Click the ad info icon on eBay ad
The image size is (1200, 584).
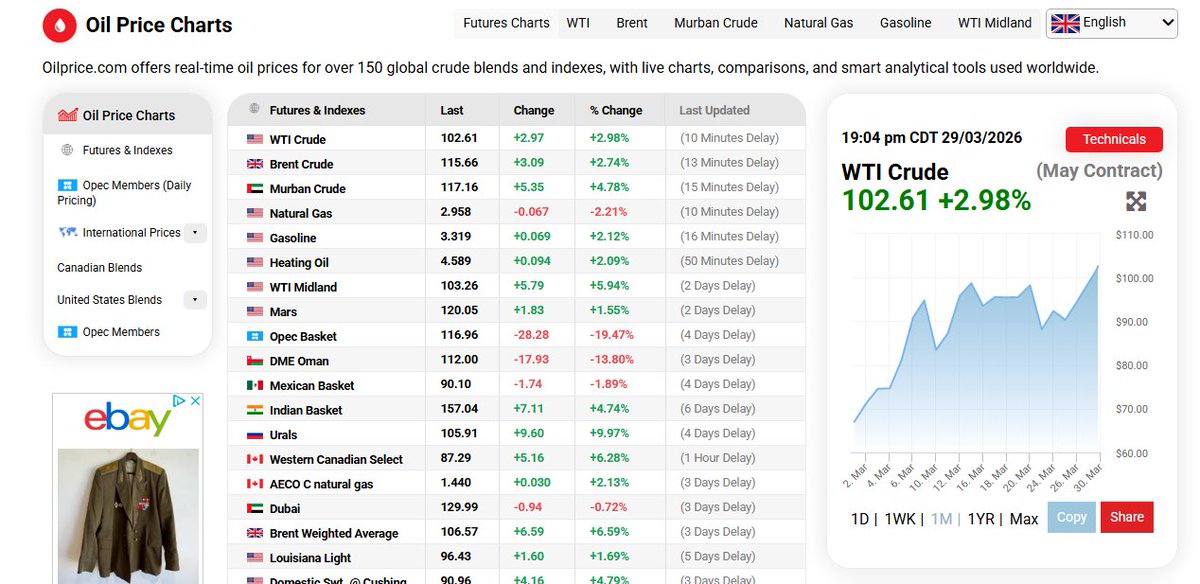tap(179, 400)
